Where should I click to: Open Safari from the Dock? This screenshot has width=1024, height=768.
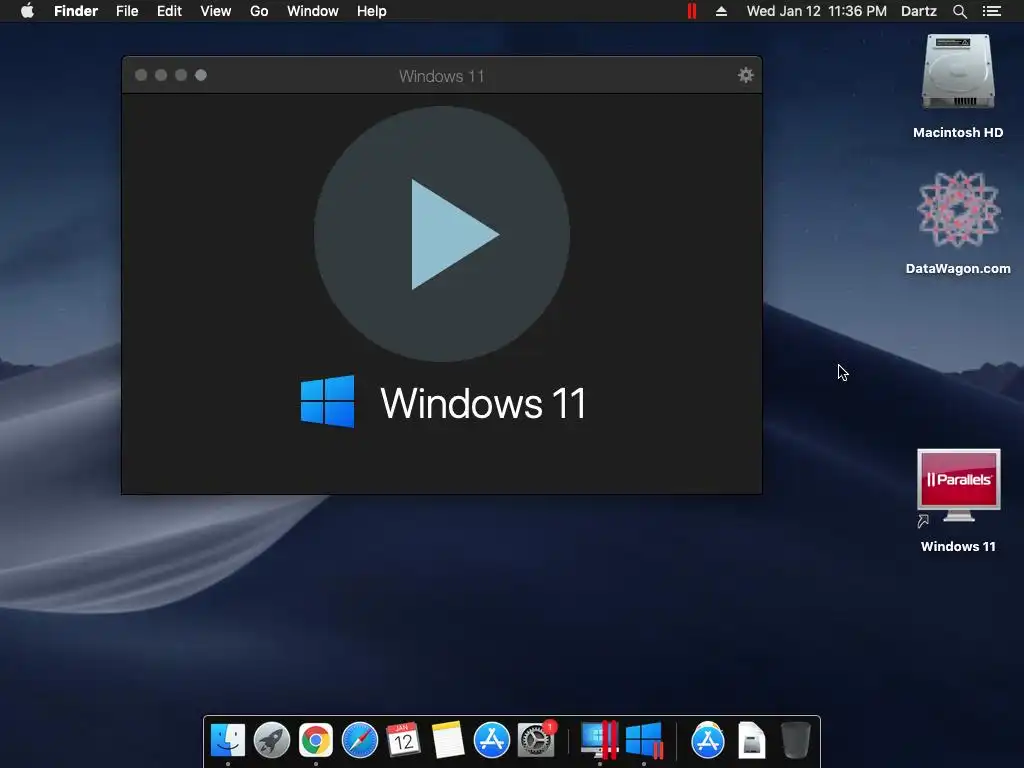(x=360, y=741)
